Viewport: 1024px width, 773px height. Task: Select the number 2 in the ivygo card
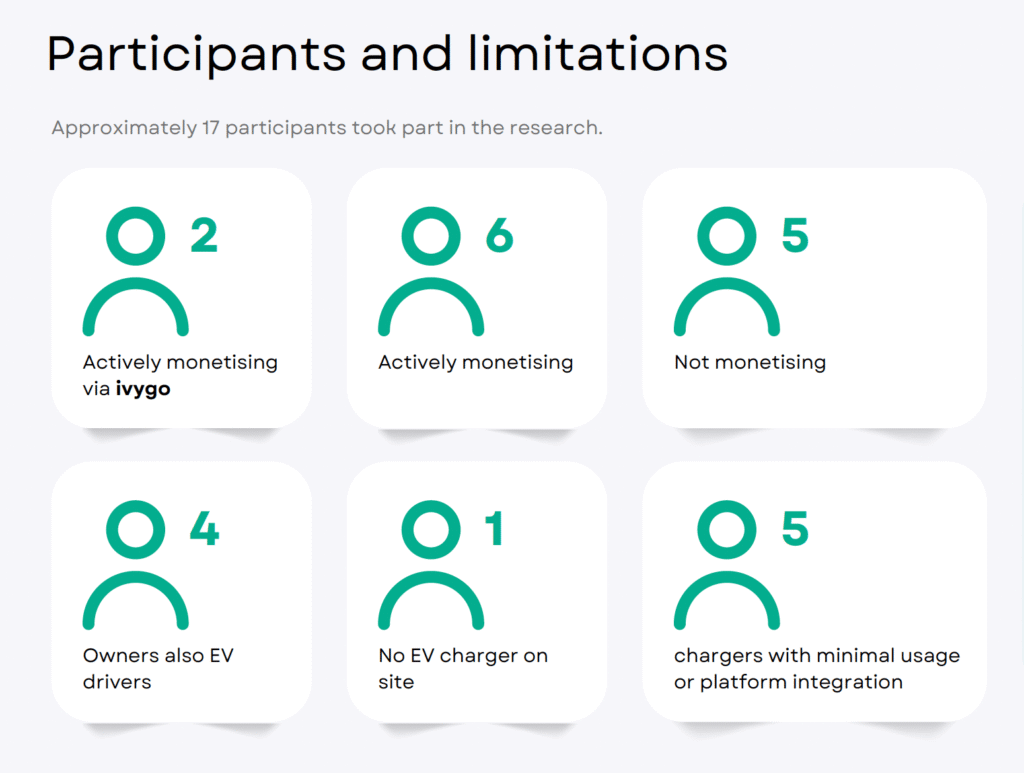(204, 235)
